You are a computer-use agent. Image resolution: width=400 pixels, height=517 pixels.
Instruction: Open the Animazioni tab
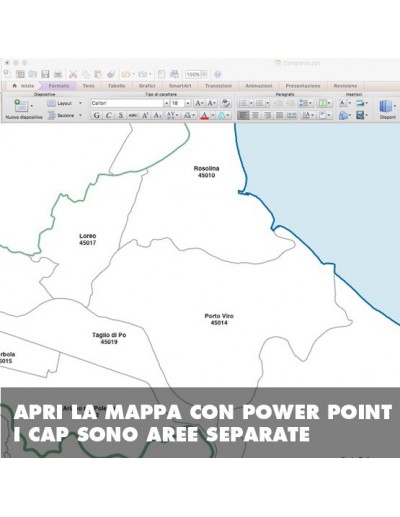259,86
